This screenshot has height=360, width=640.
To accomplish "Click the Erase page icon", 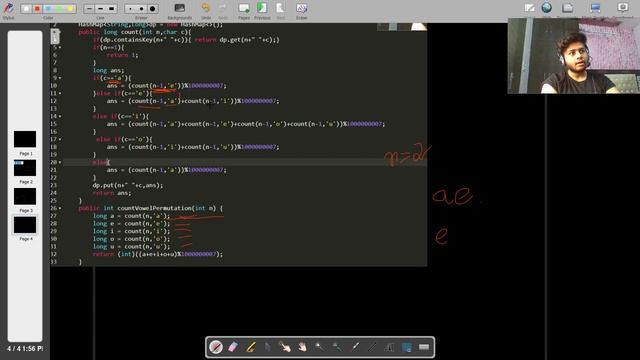I will (x=302, y=8).
